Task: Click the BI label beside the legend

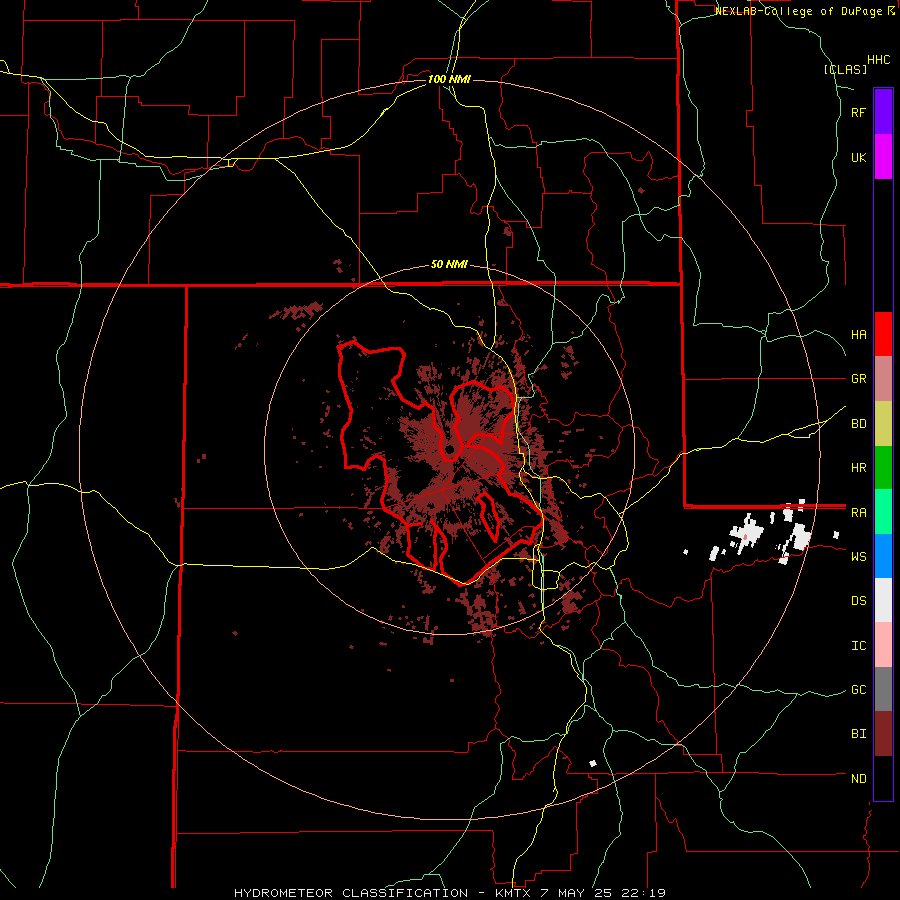Action: pyautogui.click(x=858, y=734)
